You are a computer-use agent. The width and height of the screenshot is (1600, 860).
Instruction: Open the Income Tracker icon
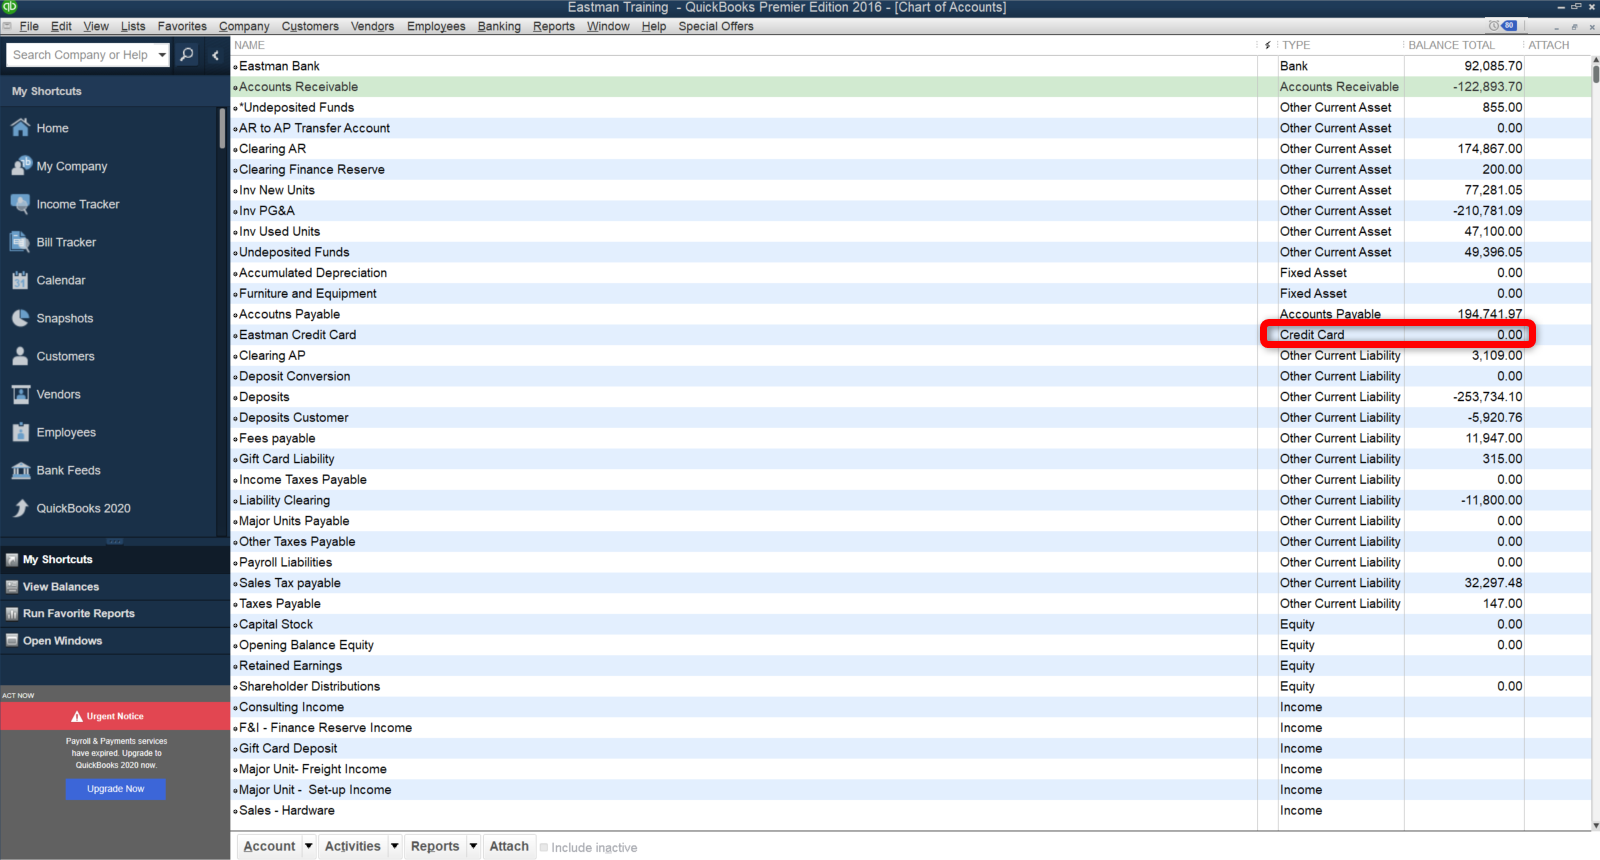point(20,204)
